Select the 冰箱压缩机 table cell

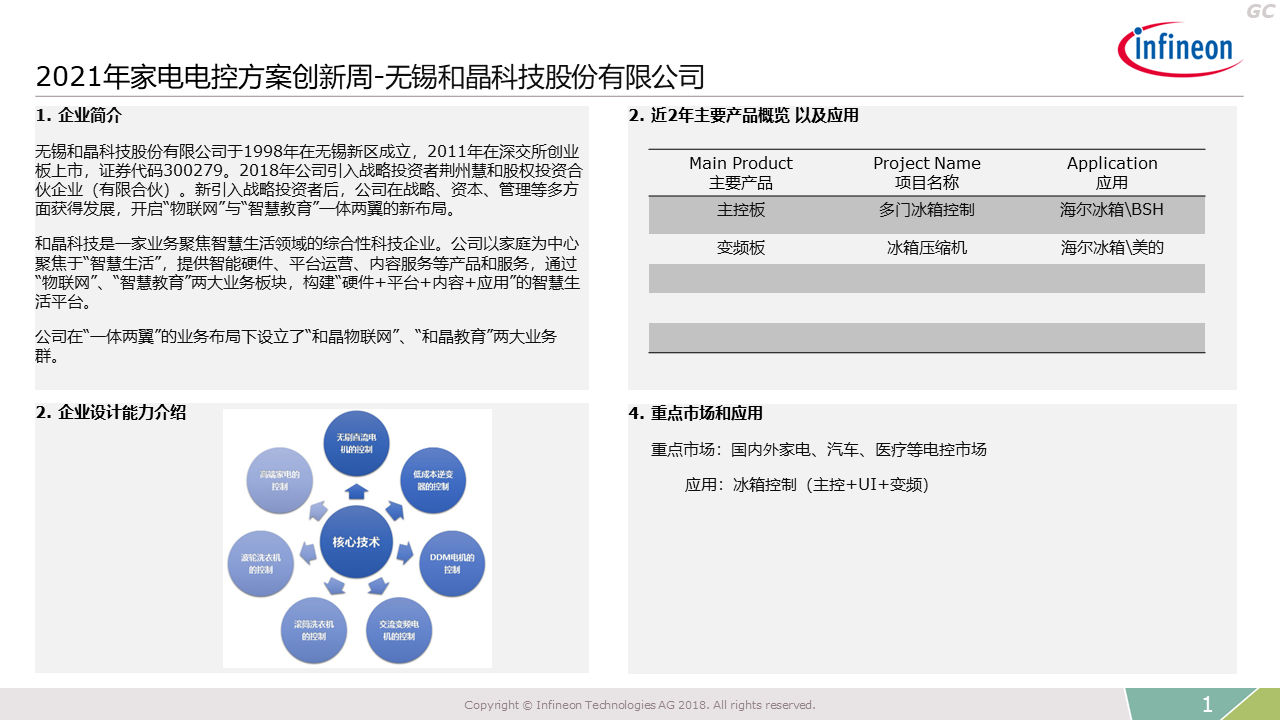(x=927, y=248)
